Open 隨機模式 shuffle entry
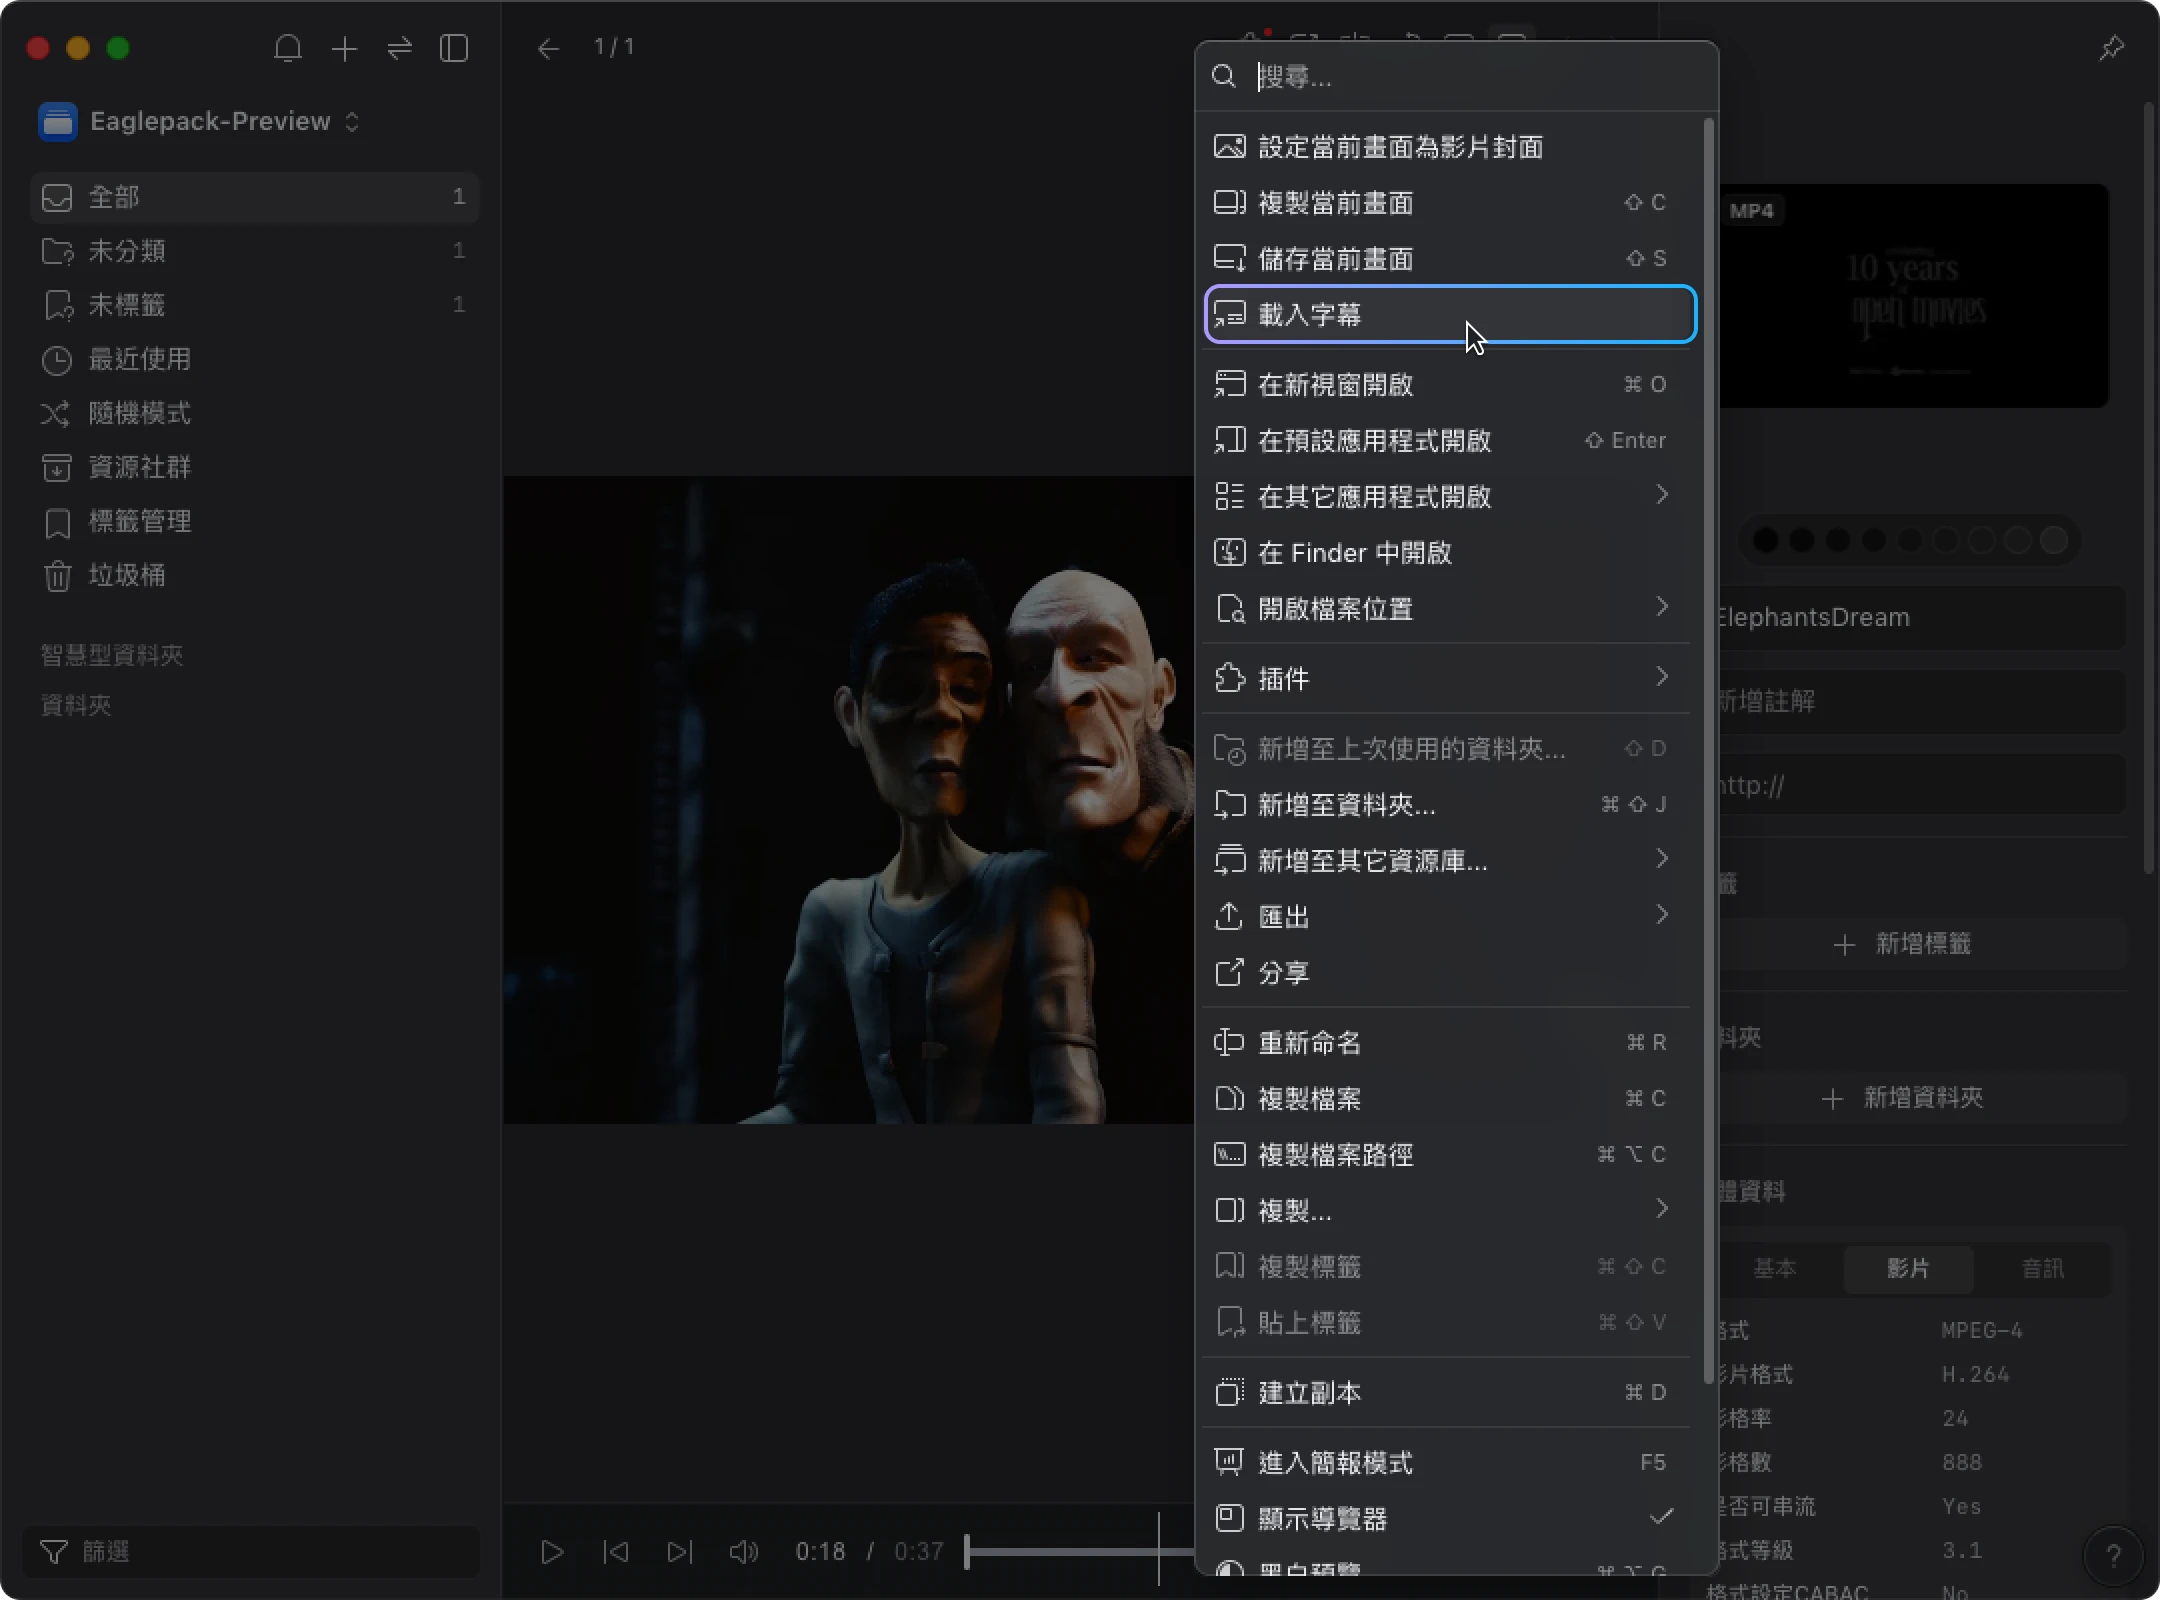 pyautogui.click(x=255, y=413)
